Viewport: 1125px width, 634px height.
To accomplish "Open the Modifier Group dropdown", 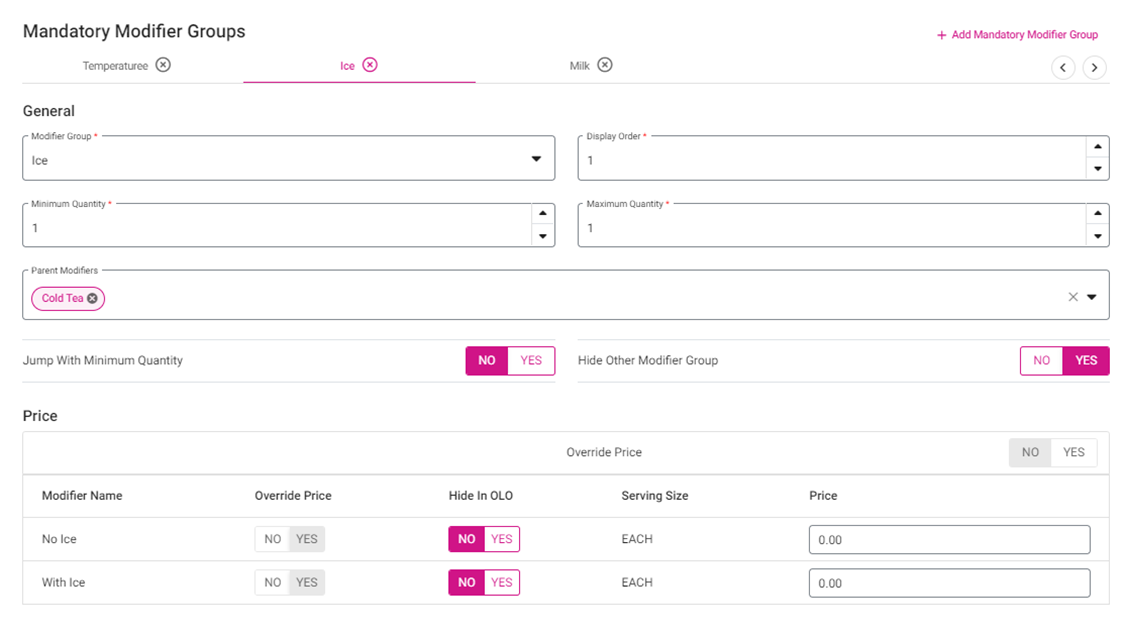I will coord(536,159).
